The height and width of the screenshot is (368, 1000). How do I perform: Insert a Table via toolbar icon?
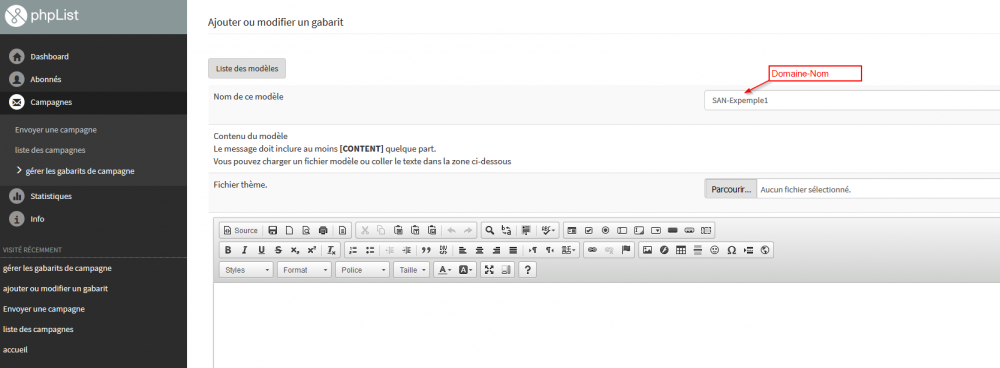click(x=680, y=250)
